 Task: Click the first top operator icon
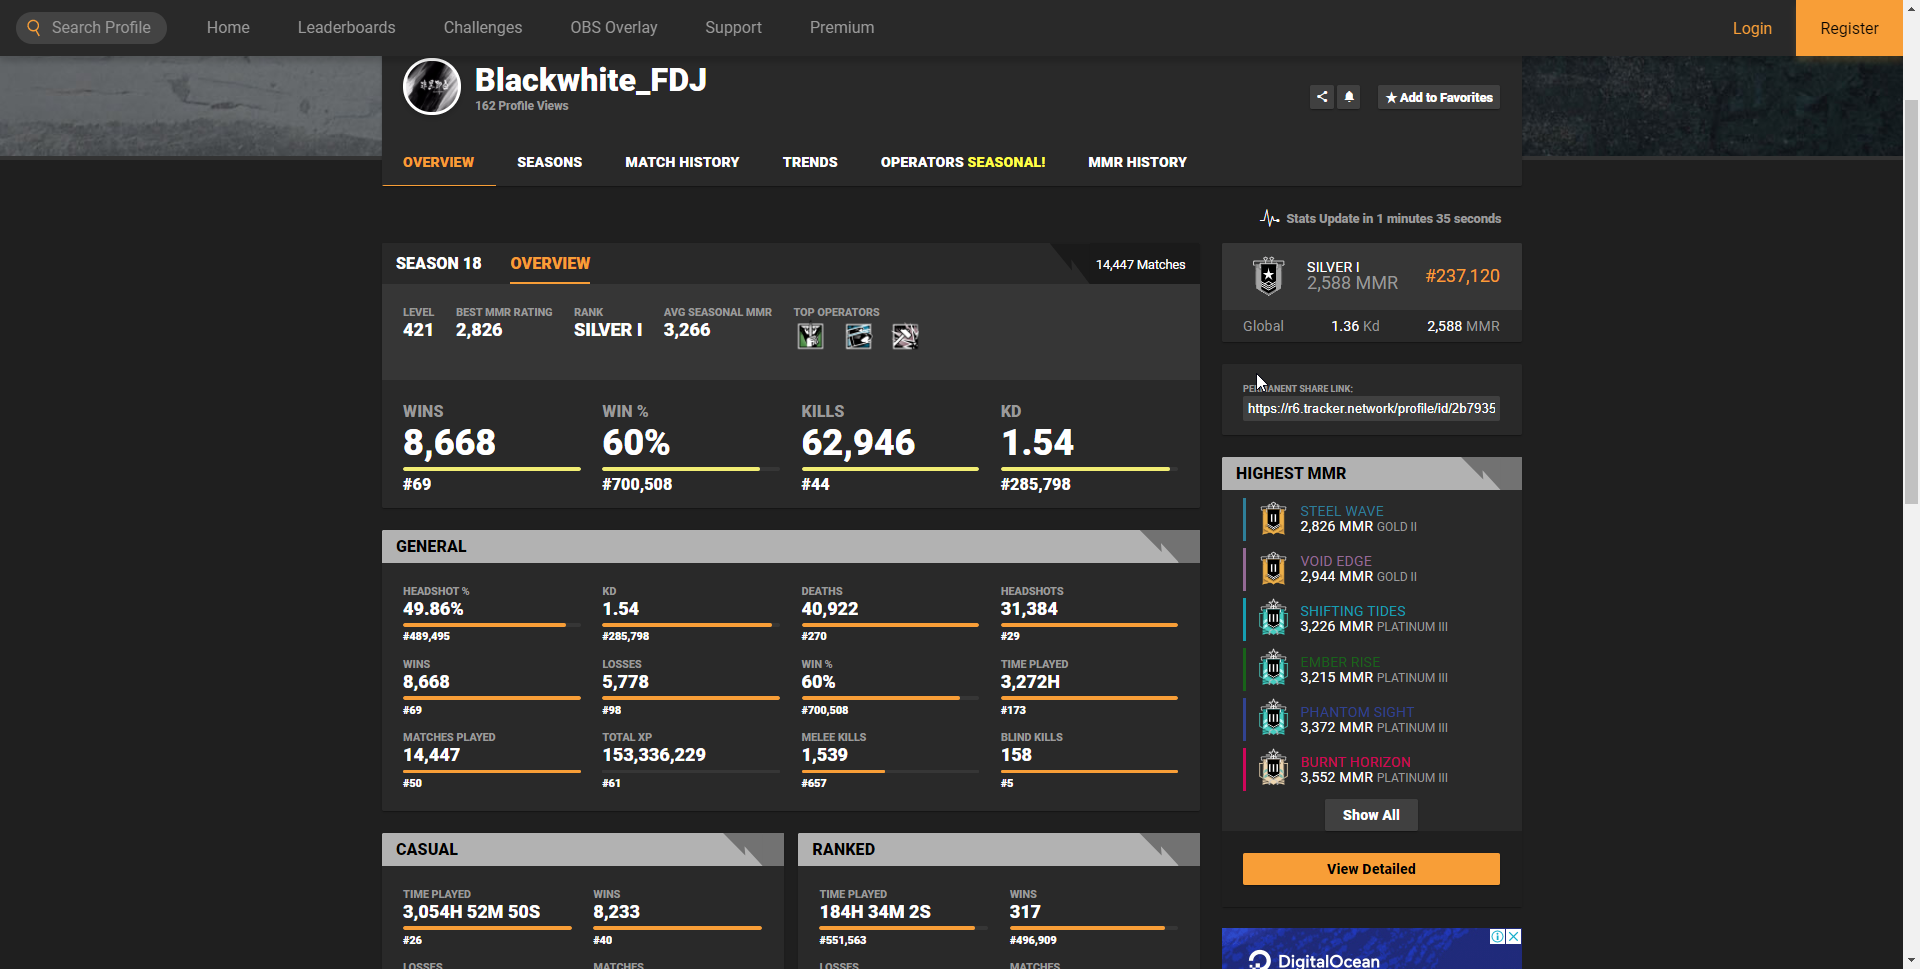coord(810,337)
